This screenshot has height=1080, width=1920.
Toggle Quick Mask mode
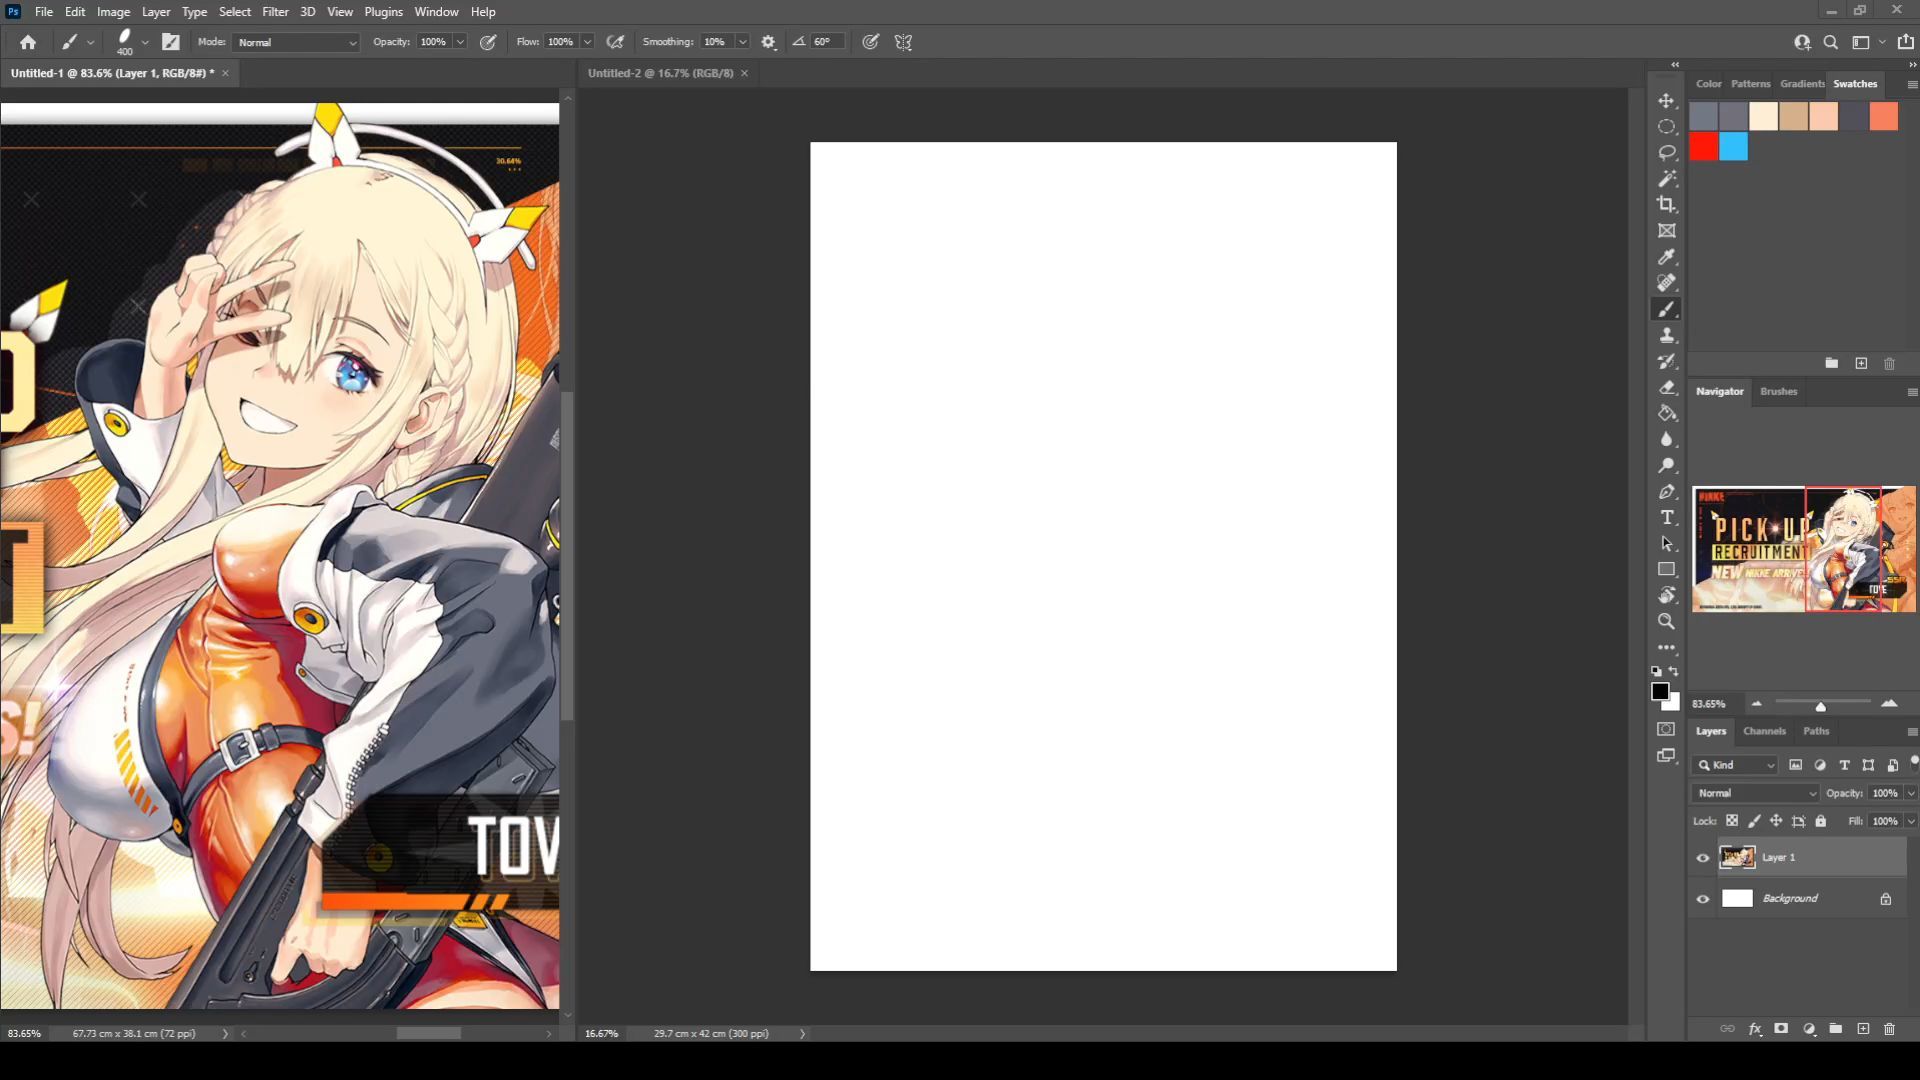tap(1666, 729)
